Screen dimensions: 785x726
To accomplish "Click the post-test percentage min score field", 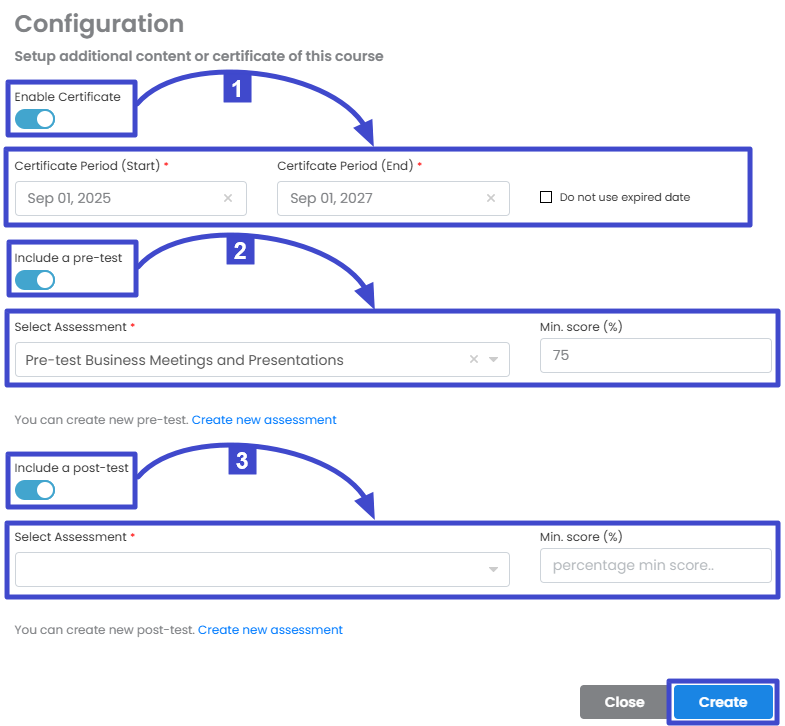I will [655, 565].
